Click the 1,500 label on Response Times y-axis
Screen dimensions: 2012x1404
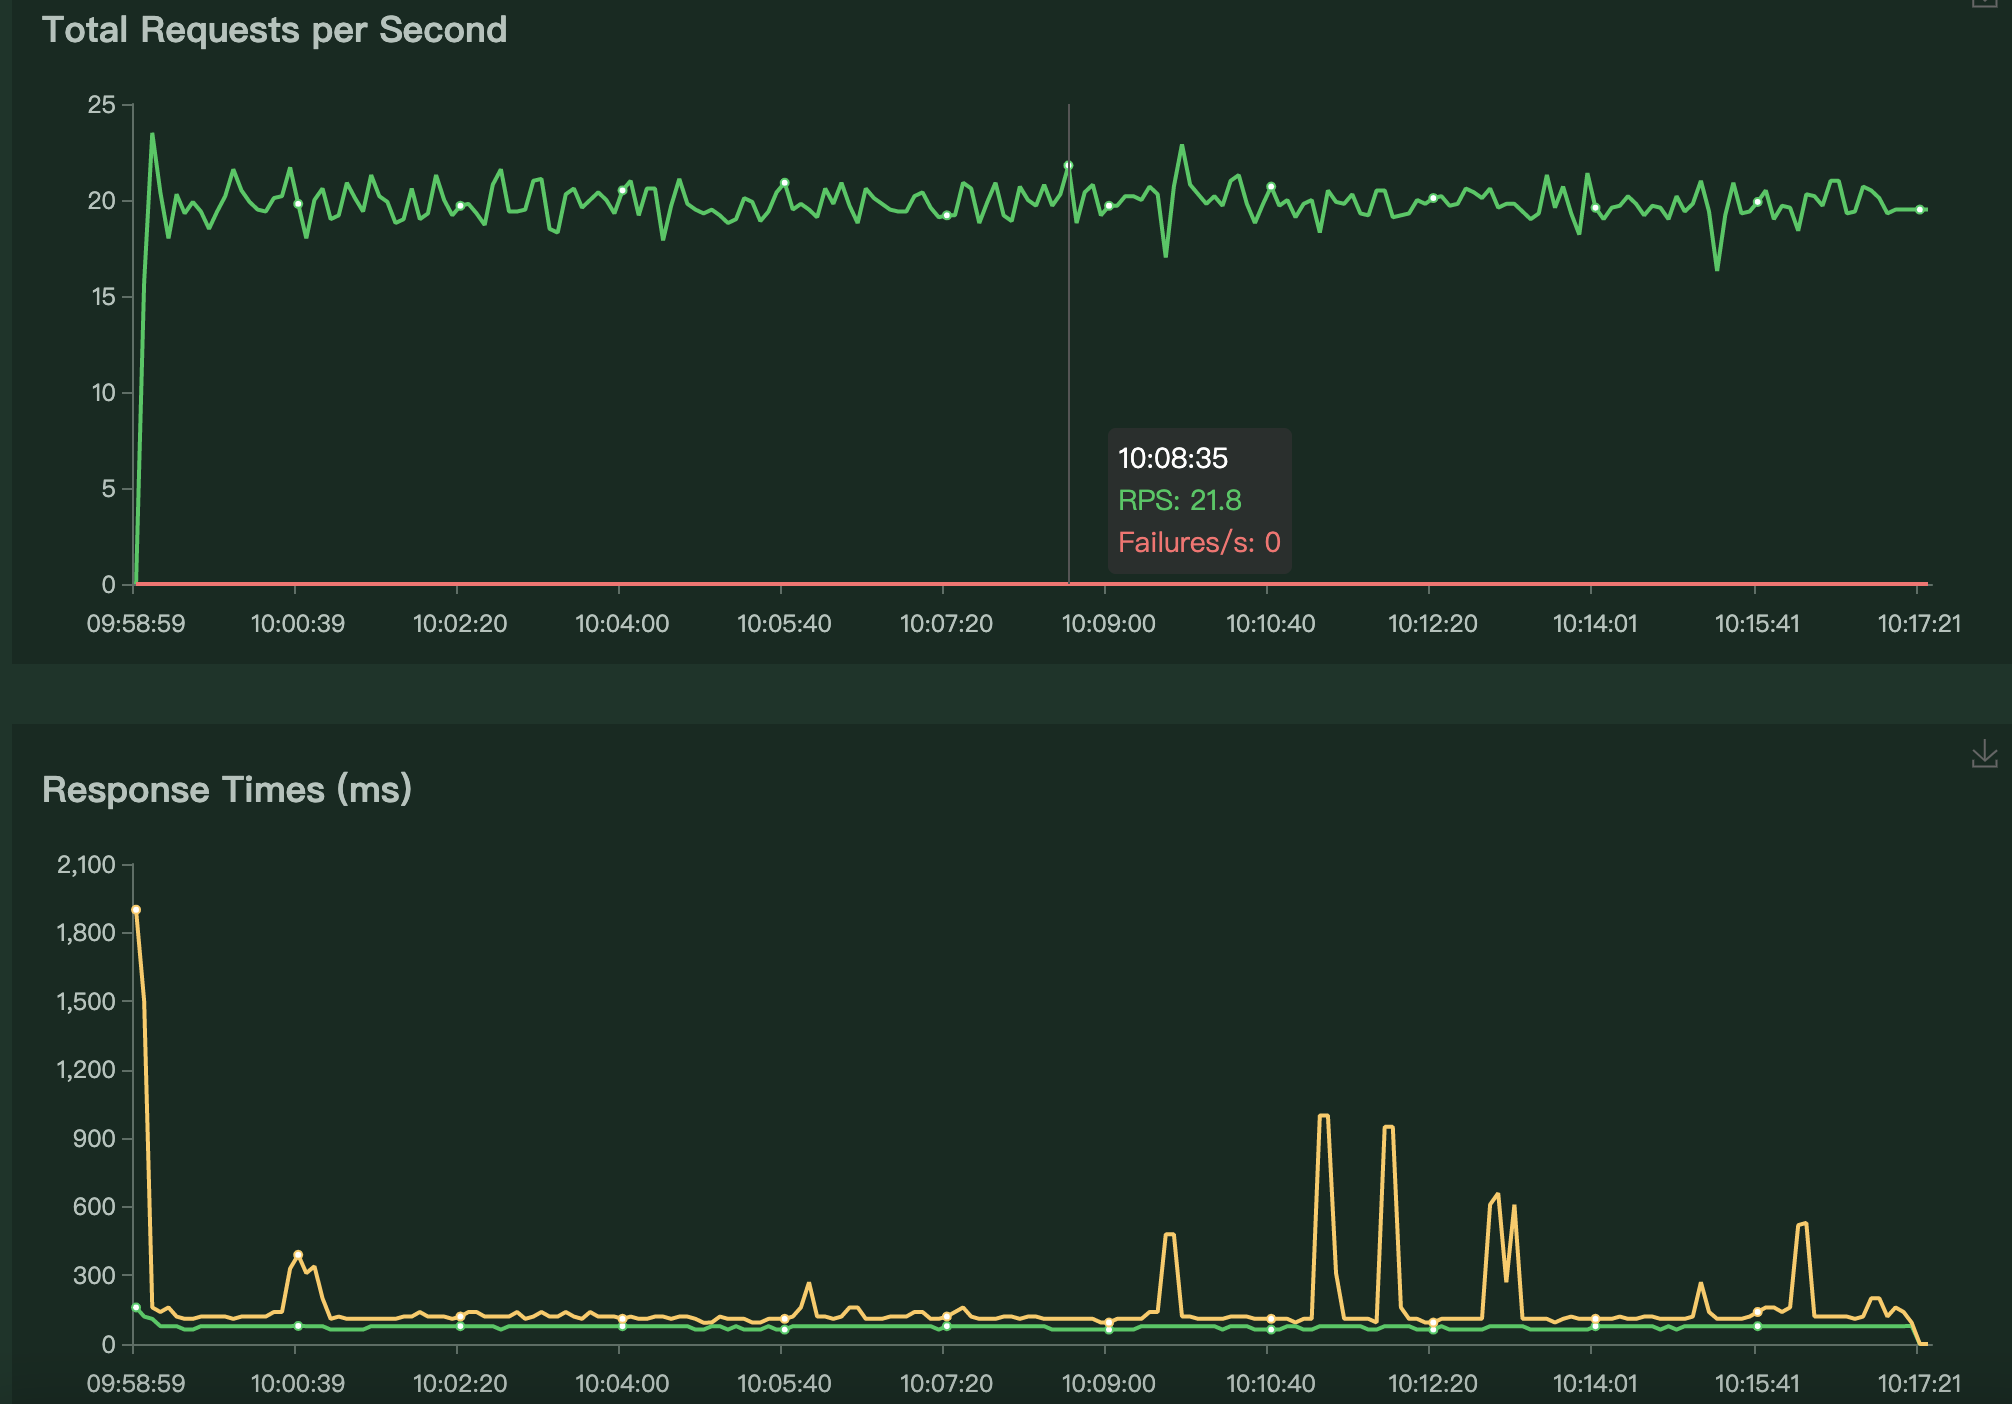coord(86,1001)
